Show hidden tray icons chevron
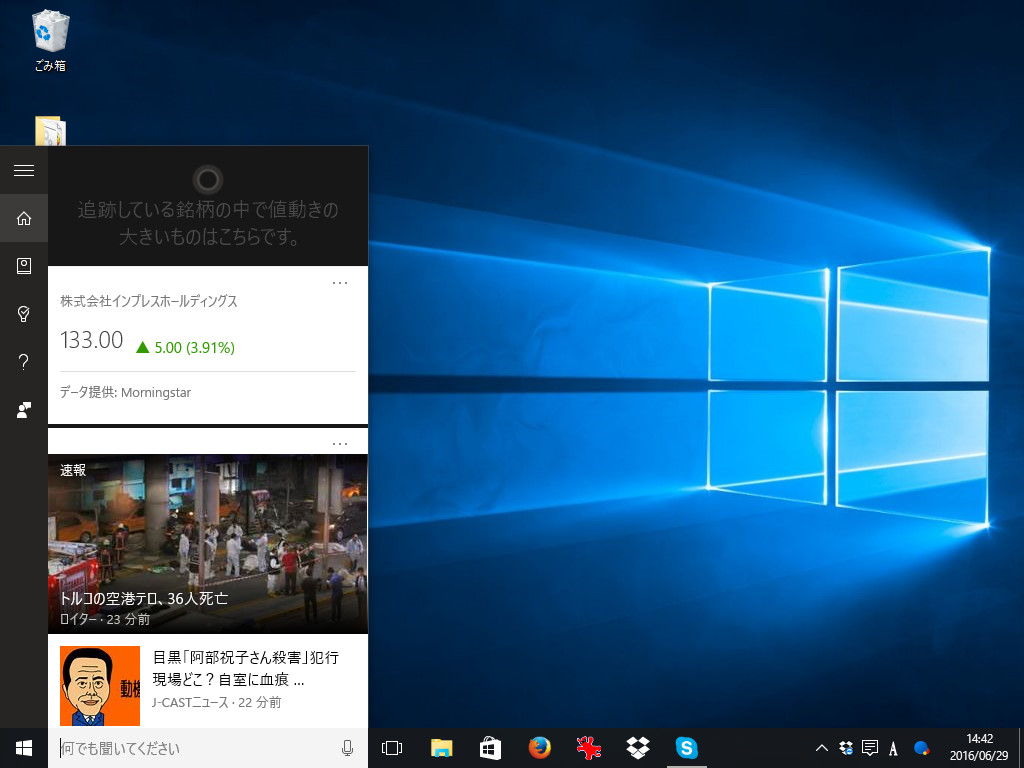Screen dimensions: 1024x768 [822, 748]
